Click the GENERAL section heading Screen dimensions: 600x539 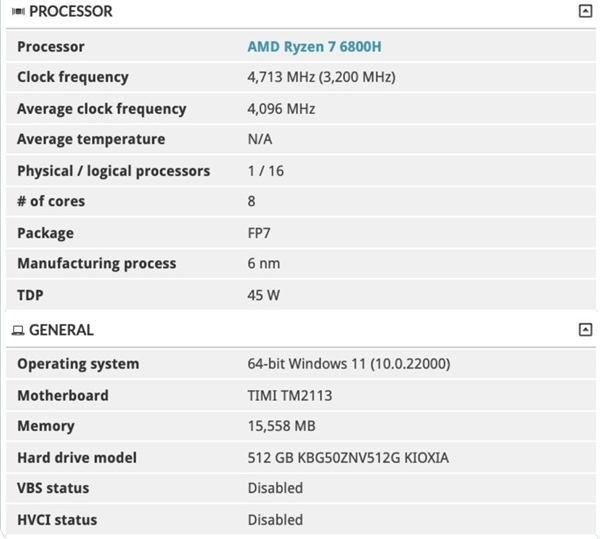tap(61, 330)
